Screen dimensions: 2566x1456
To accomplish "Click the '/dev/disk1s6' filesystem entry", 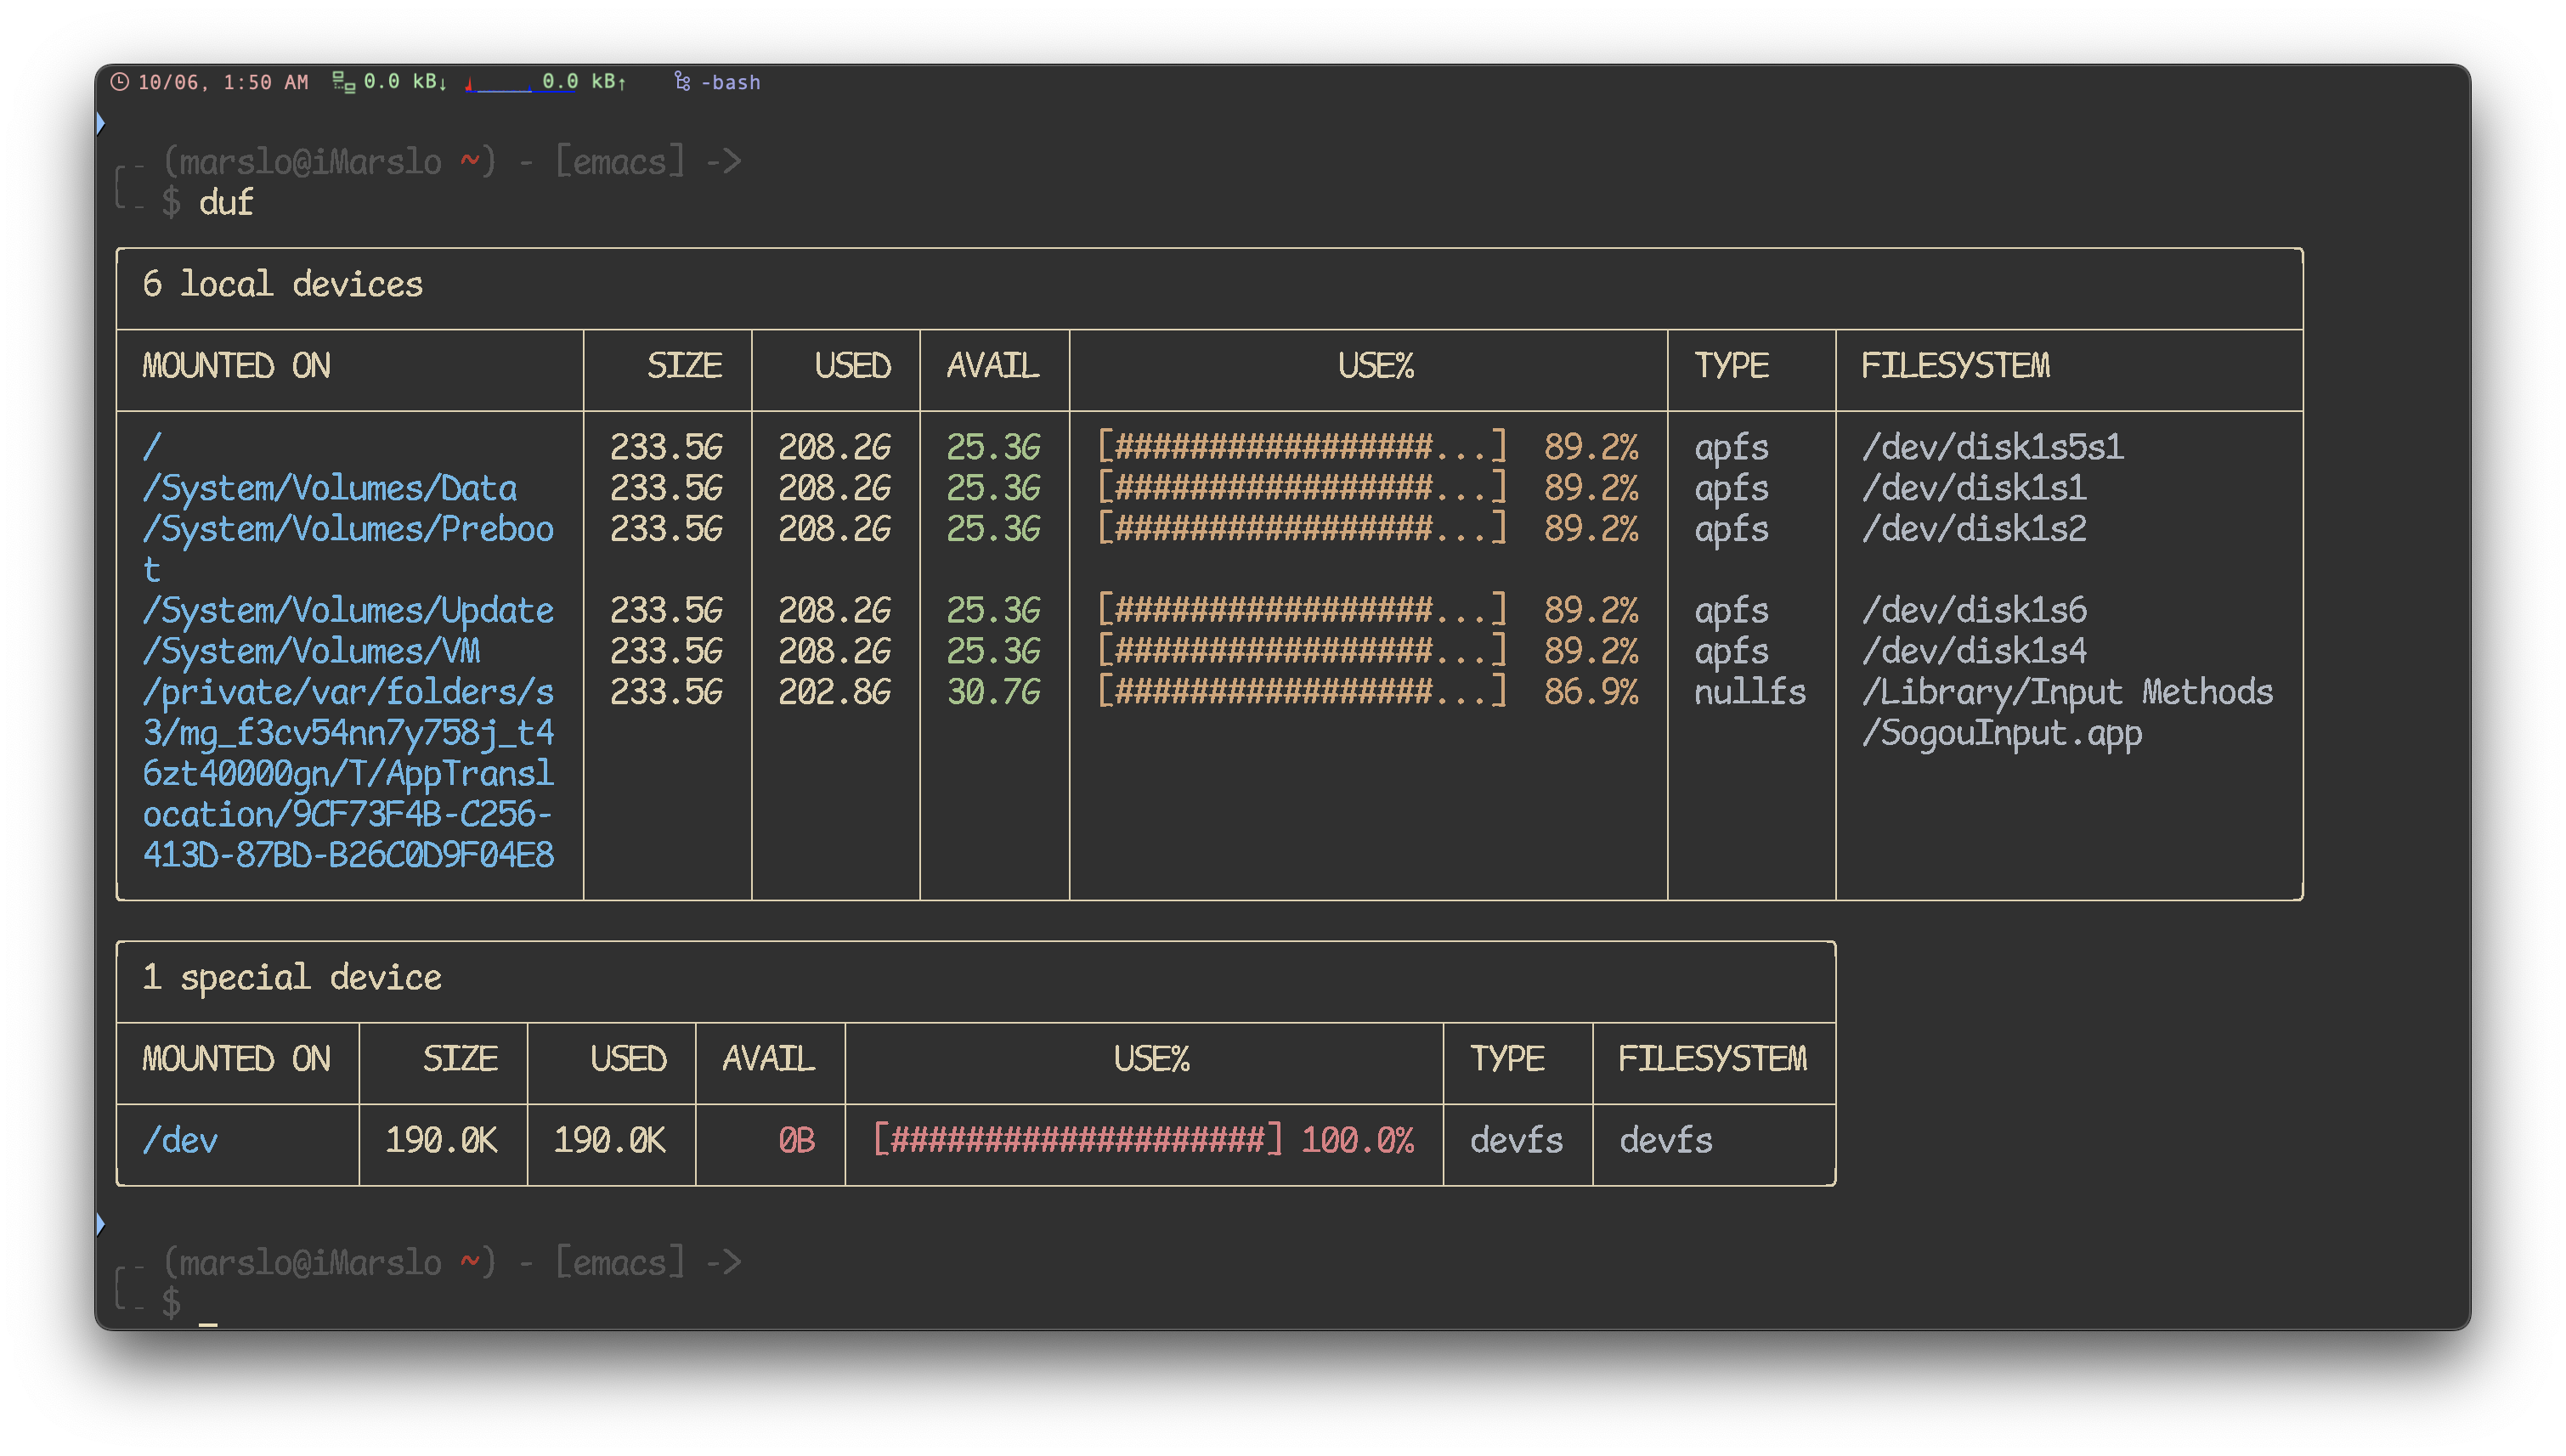I will pyautogui.click(x=1974, y=611).
